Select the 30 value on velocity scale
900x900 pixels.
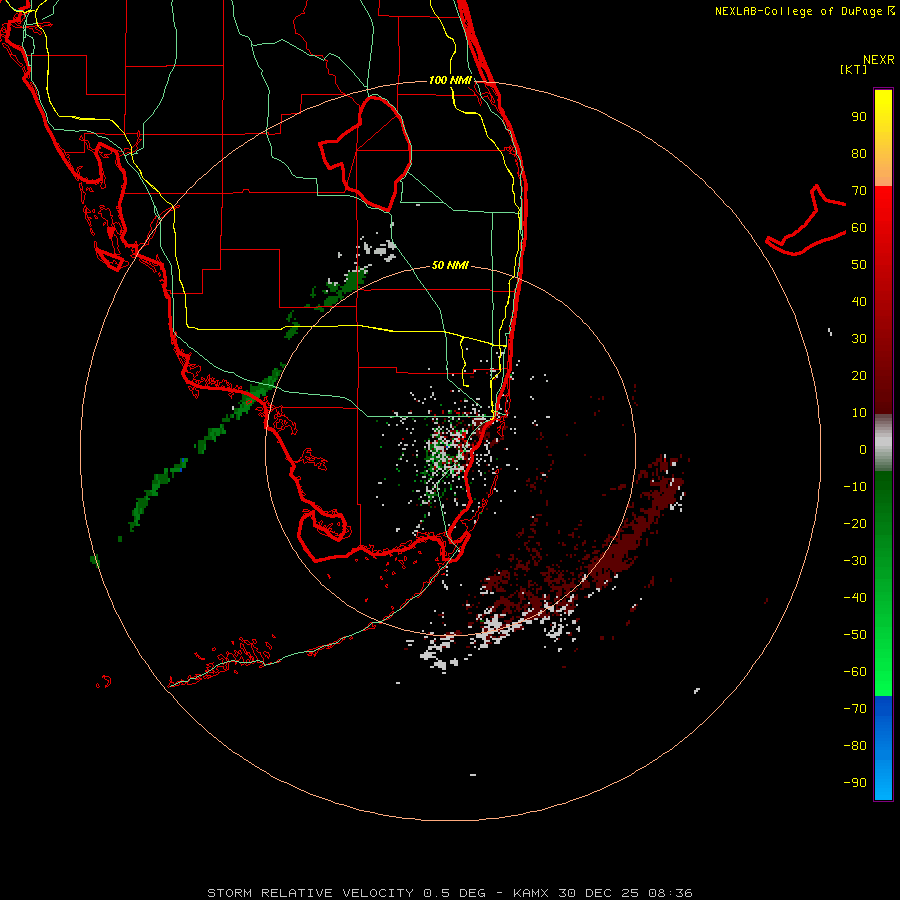click(859, 339)
